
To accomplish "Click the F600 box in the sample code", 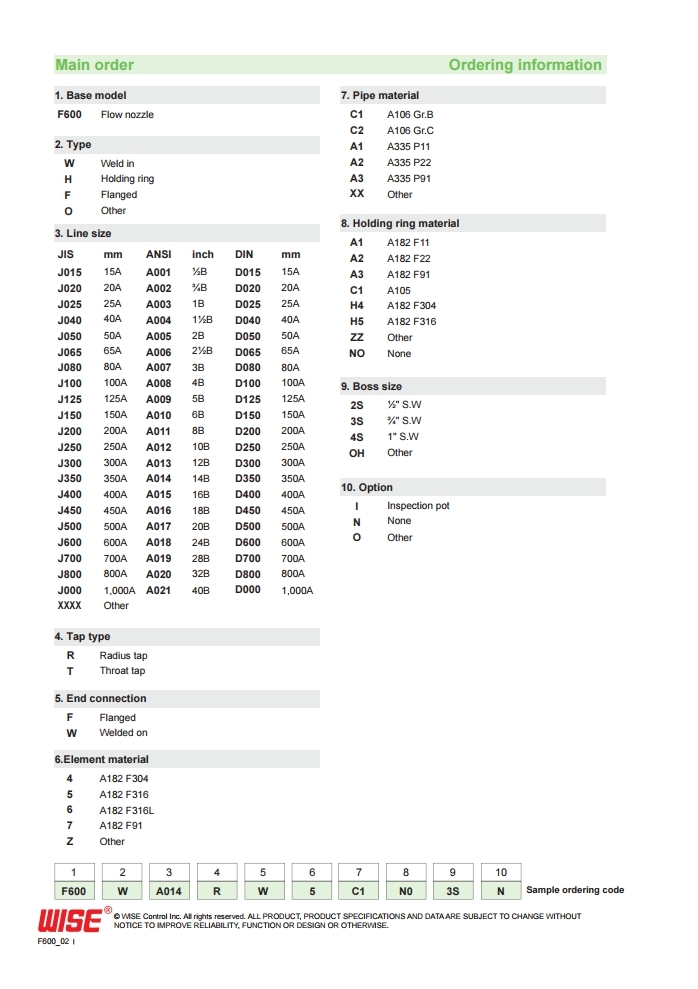I will click(74, 891).
